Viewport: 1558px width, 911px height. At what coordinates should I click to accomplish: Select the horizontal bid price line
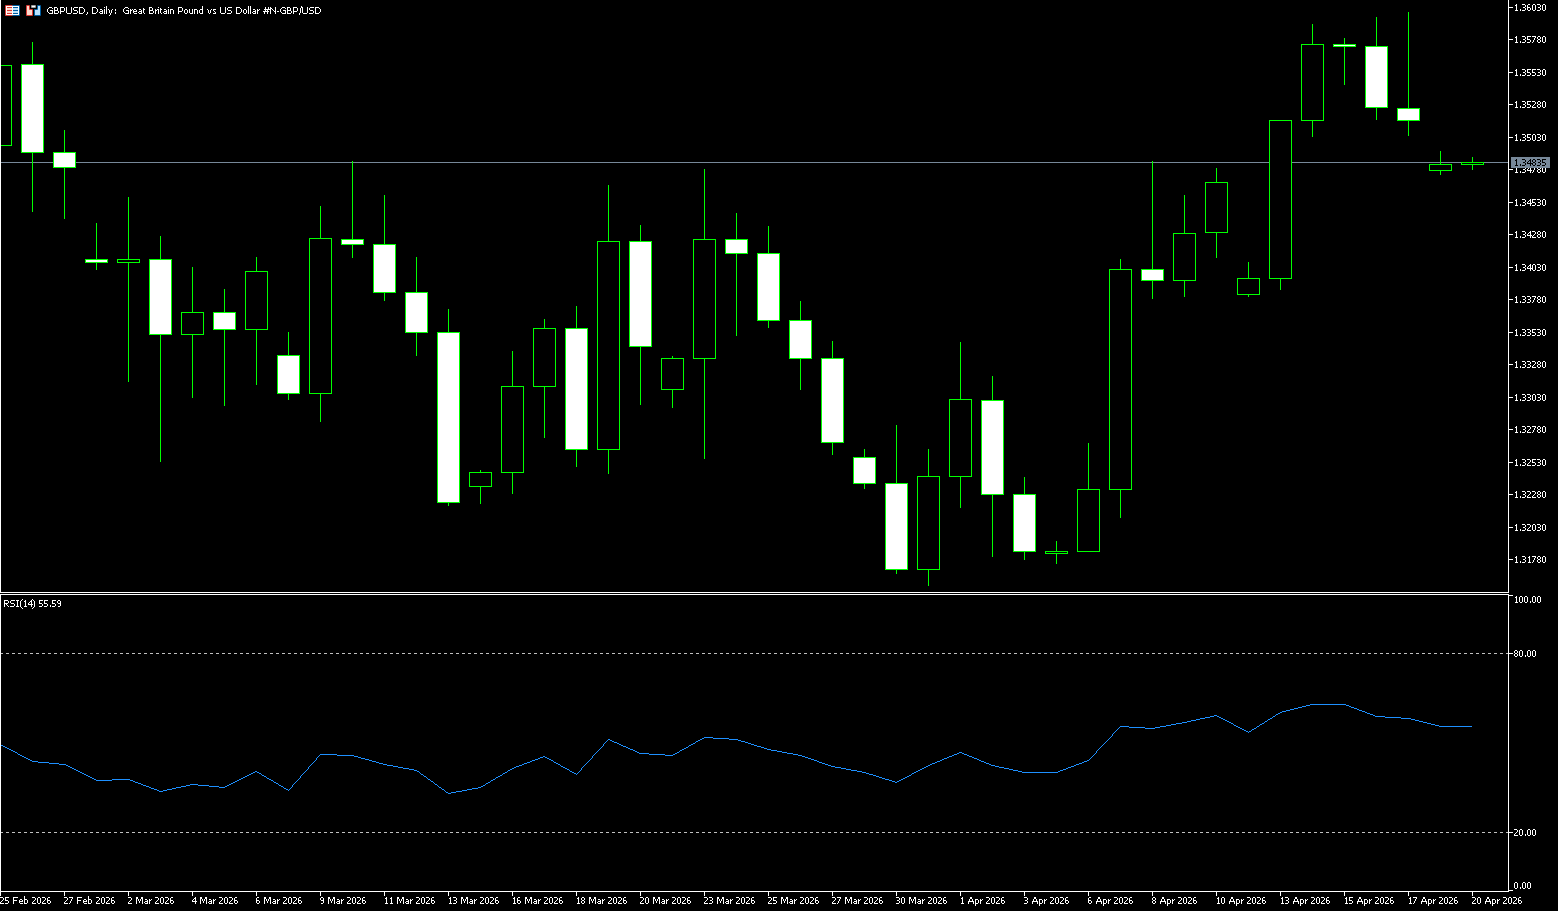pos(700,162)
